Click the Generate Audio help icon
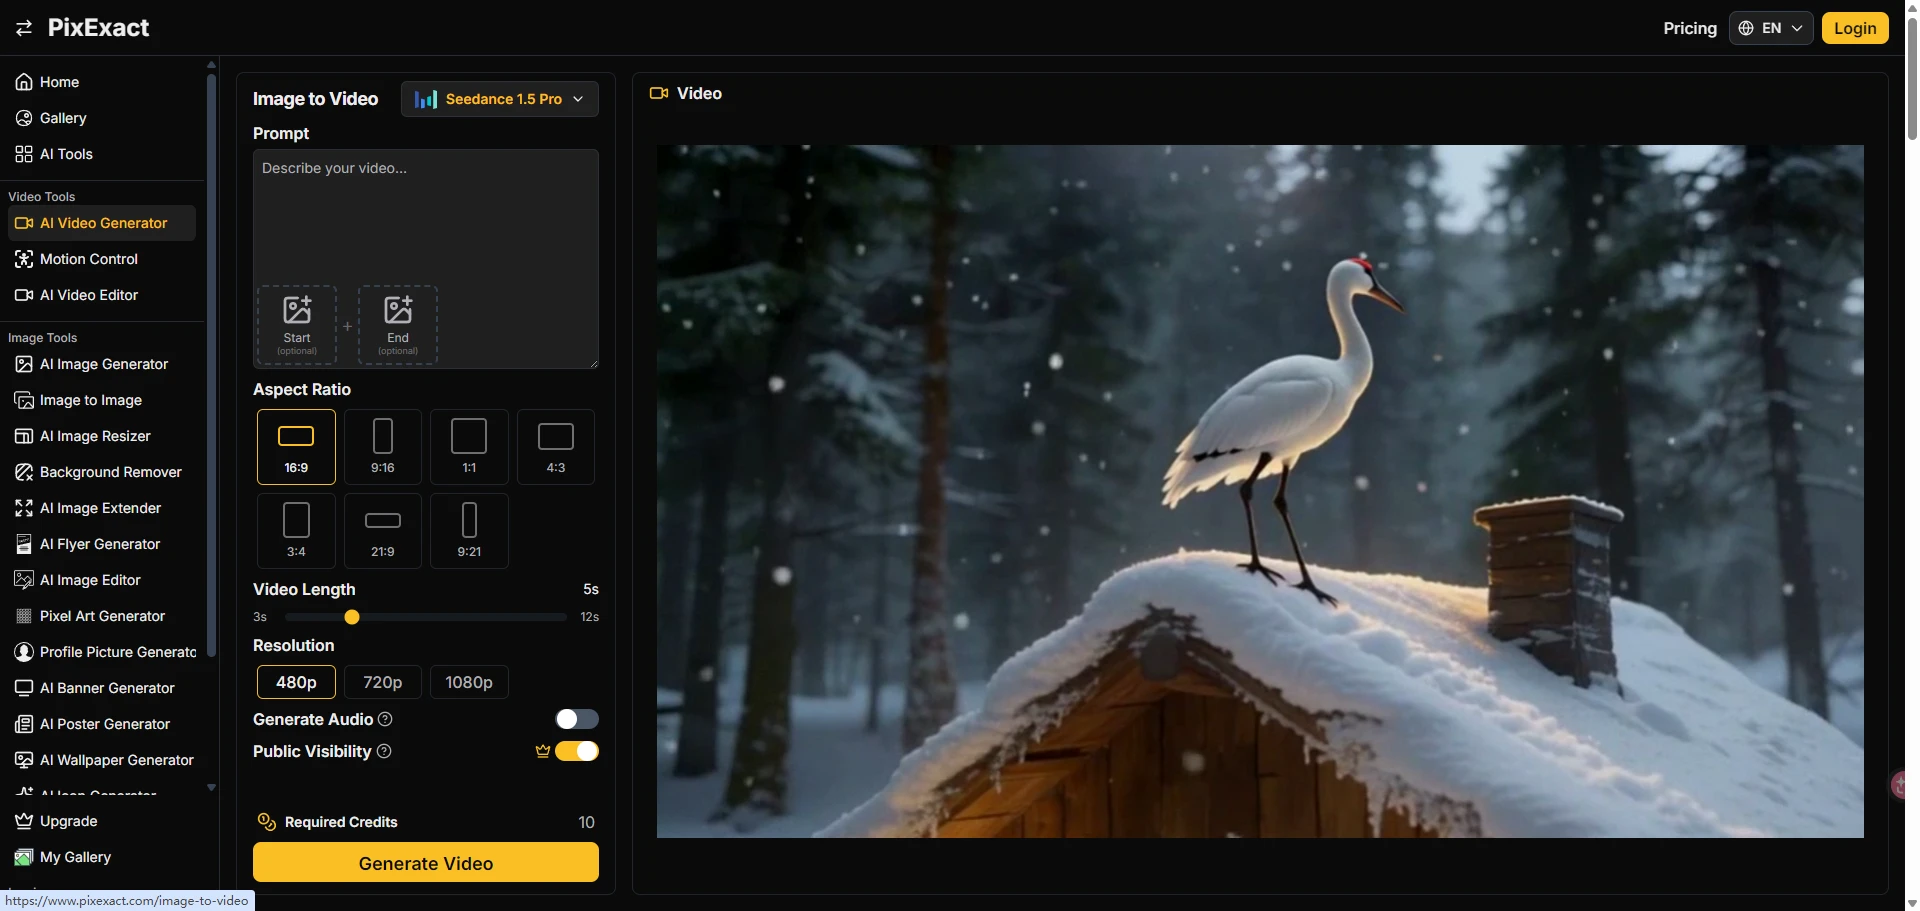The height and width of the screenshot is (911, 1920). point(385,720)
